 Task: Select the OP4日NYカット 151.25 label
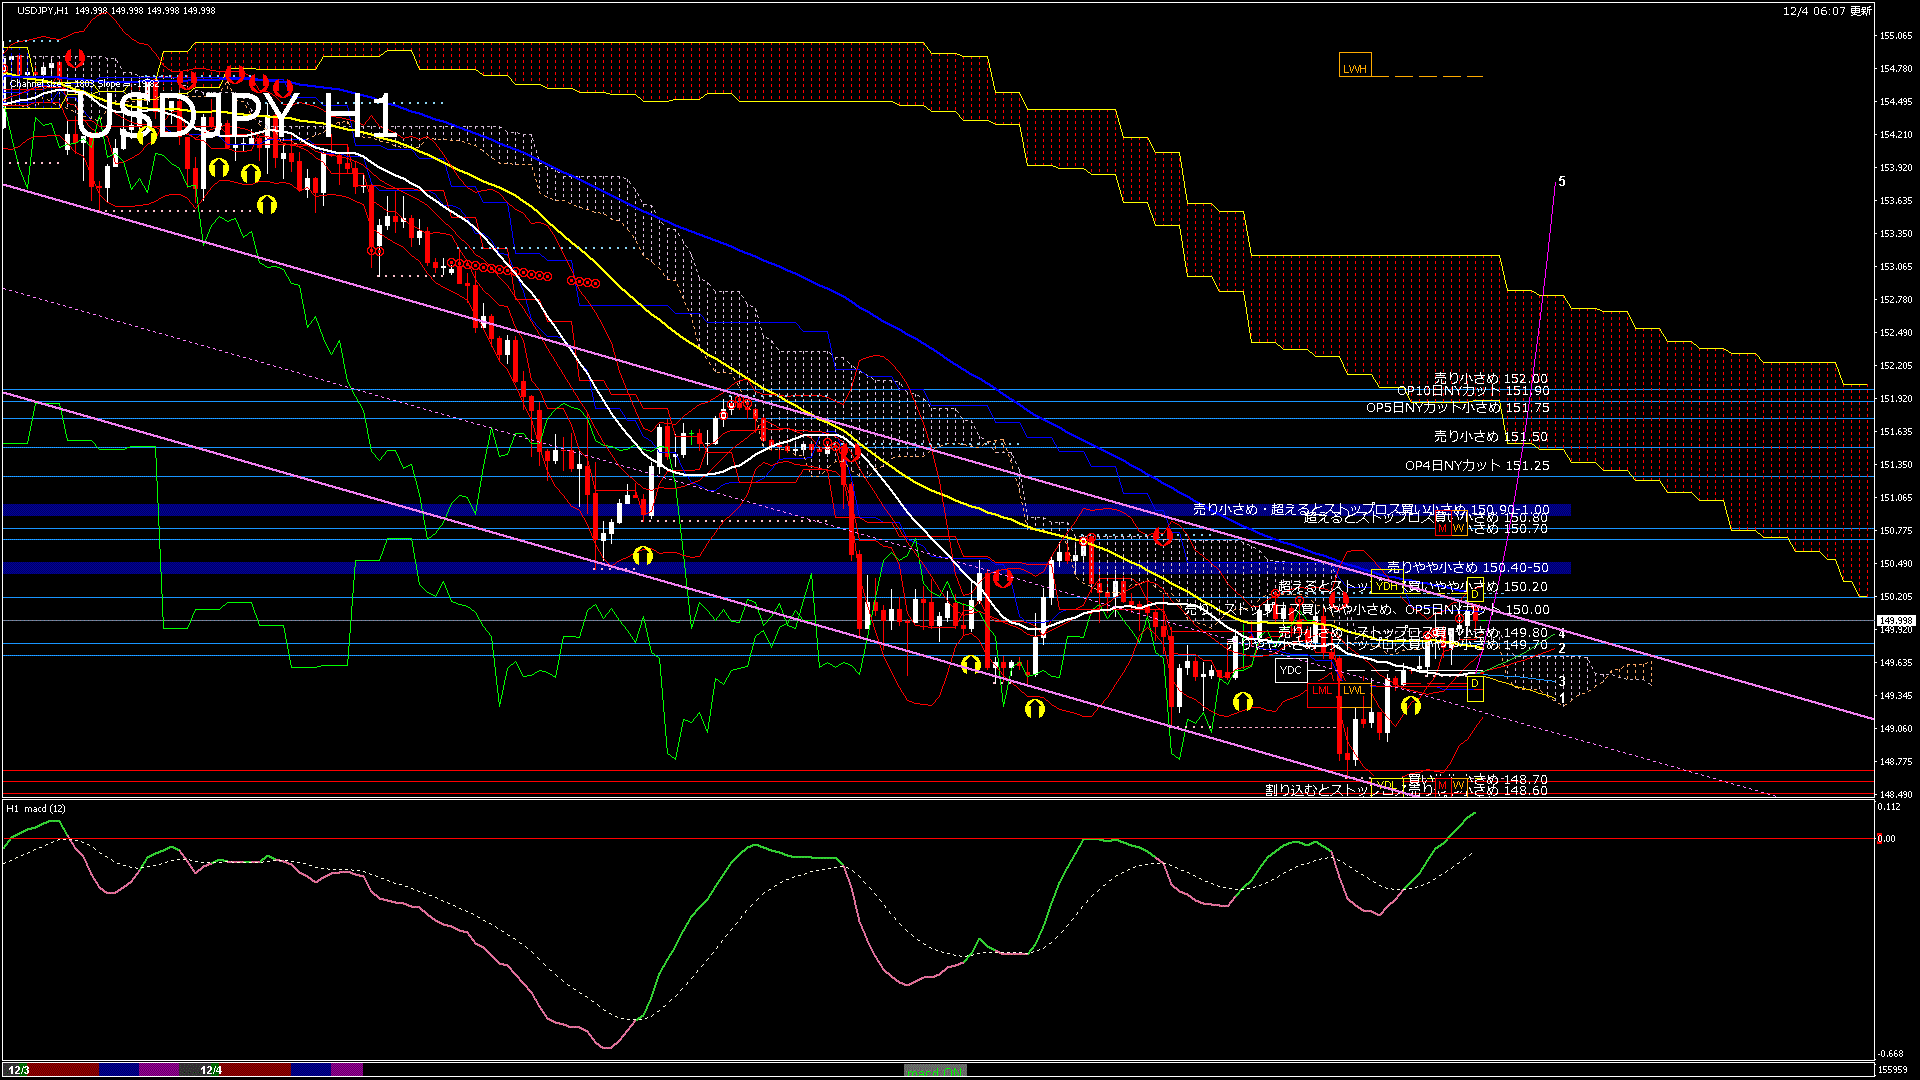click(x=1477, y=466)
